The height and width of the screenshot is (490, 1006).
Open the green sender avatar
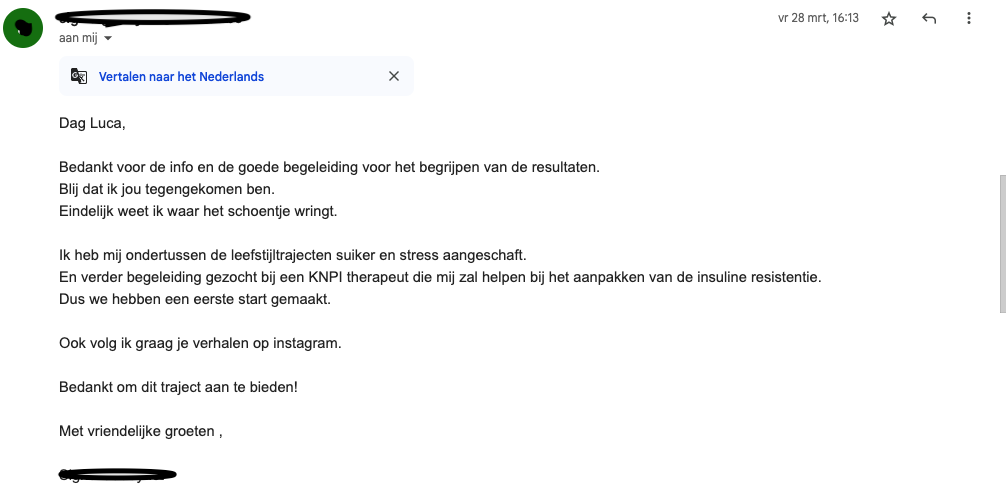23,28
